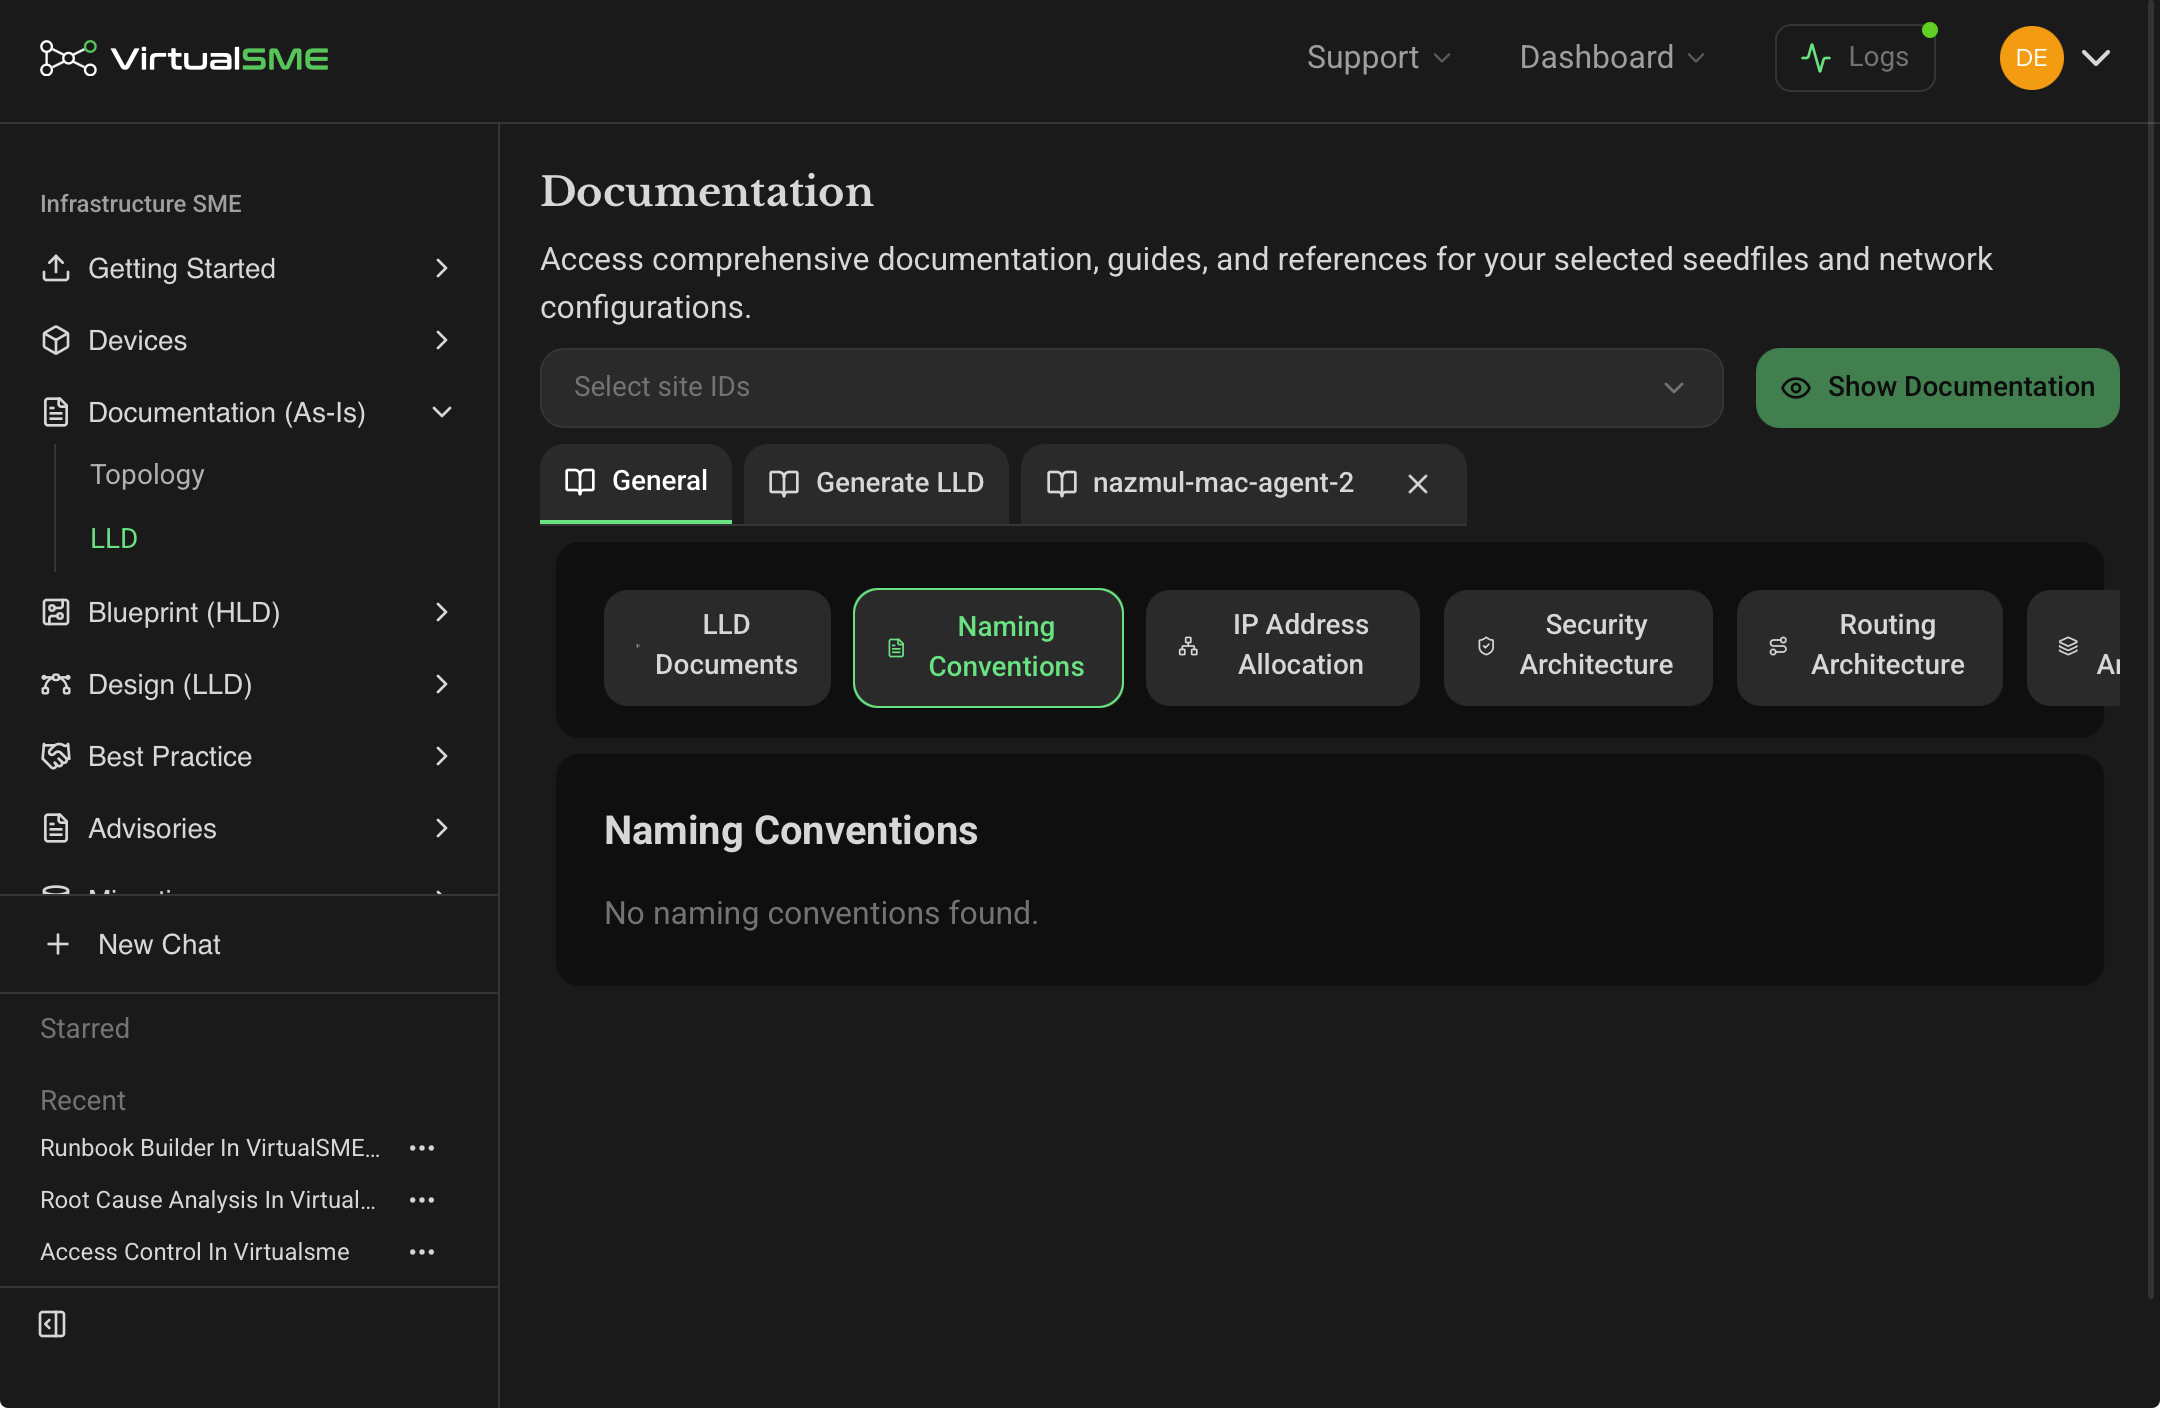Click the Logs activity pulse icon

pos(1816,58)
